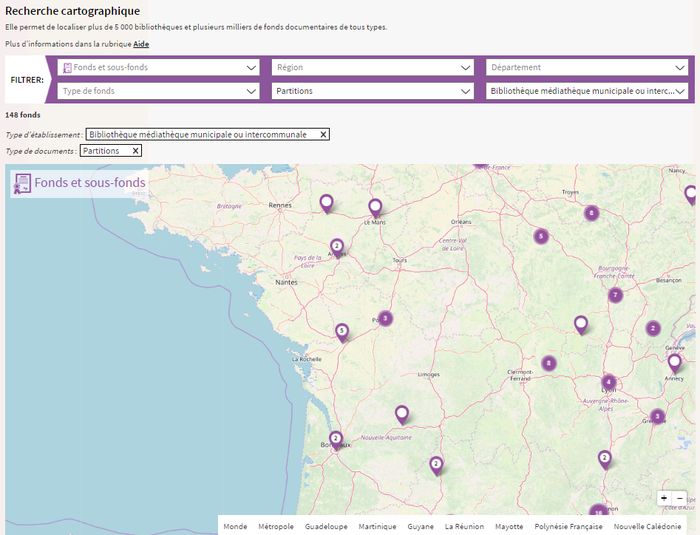Zoom in on the map
Image resolution: width=700 pixels, height=535 pixels.
[664, 498]
